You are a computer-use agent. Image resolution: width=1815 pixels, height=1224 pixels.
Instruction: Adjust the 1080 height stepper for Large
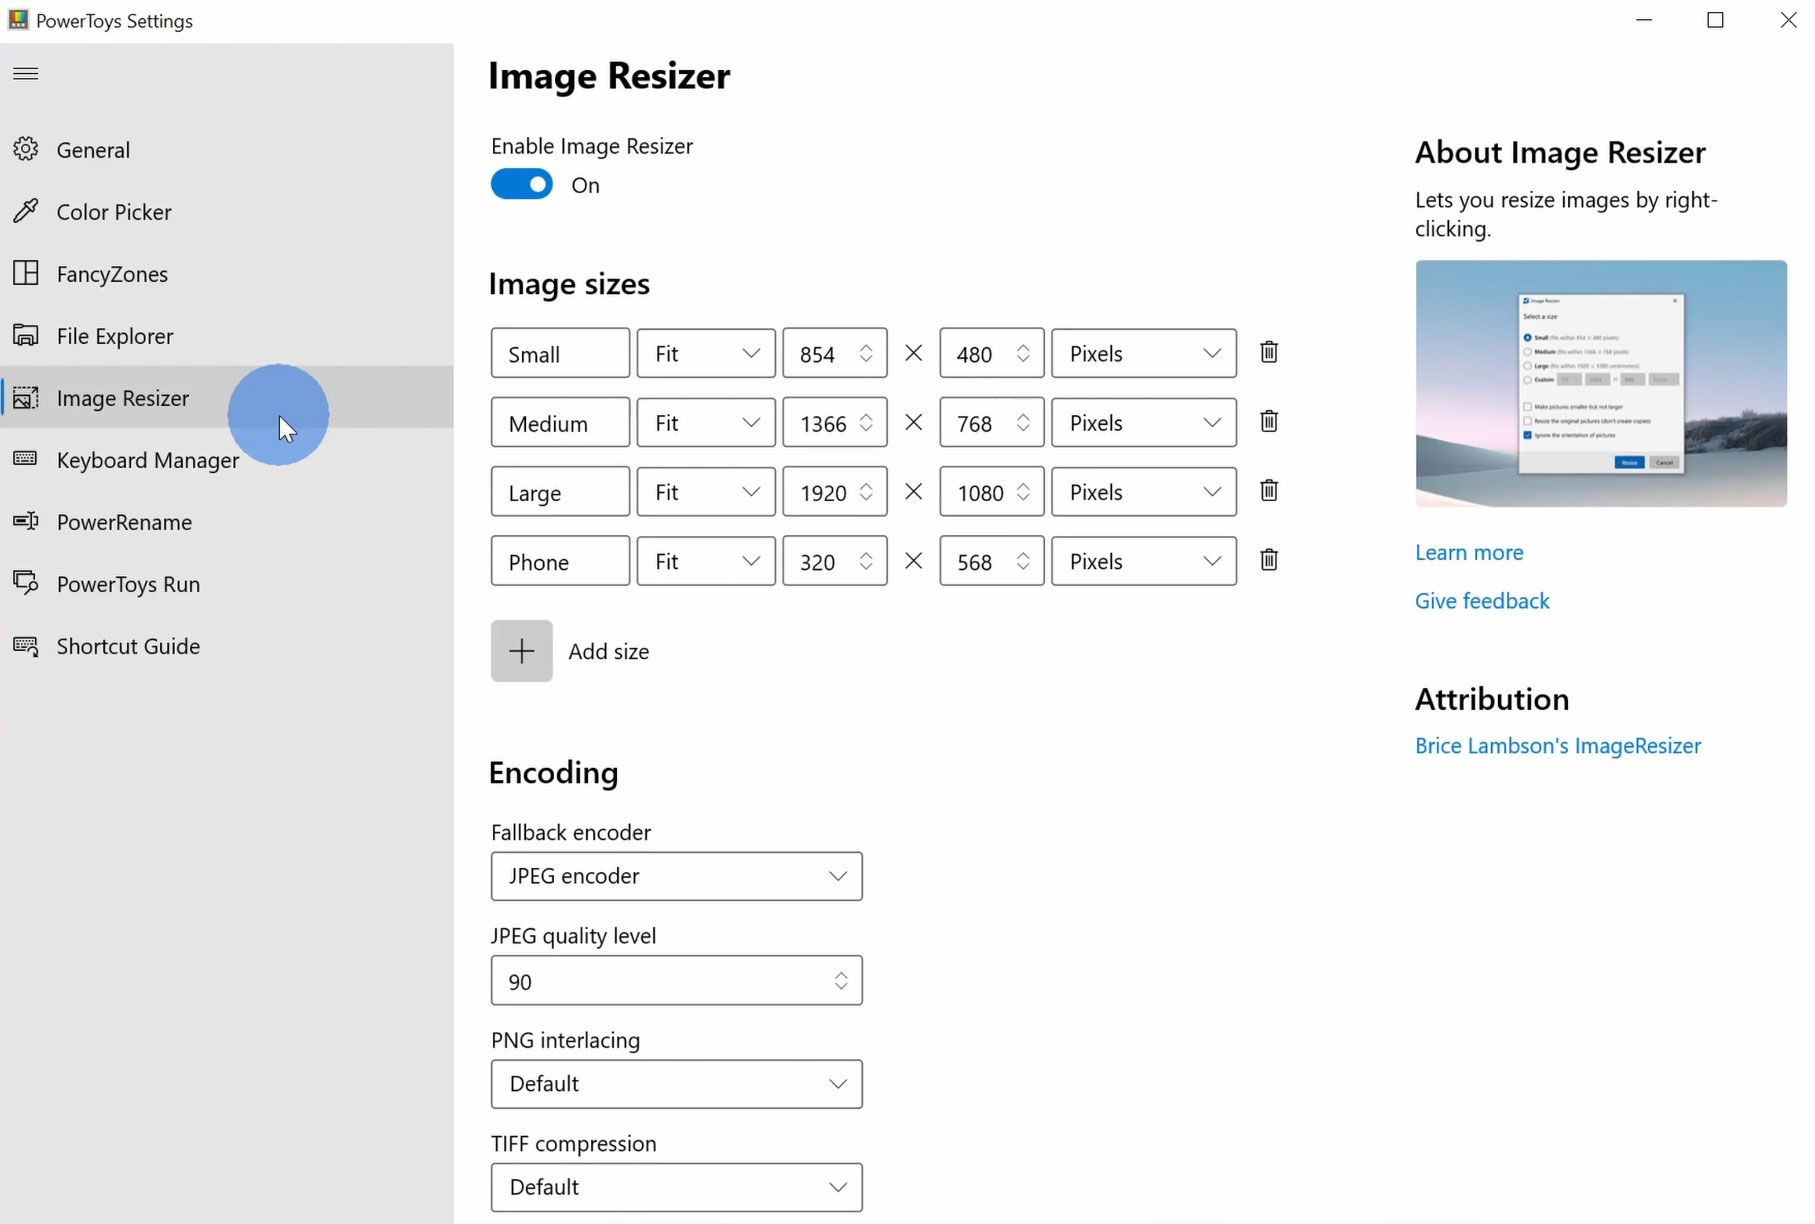(1023, 491)
